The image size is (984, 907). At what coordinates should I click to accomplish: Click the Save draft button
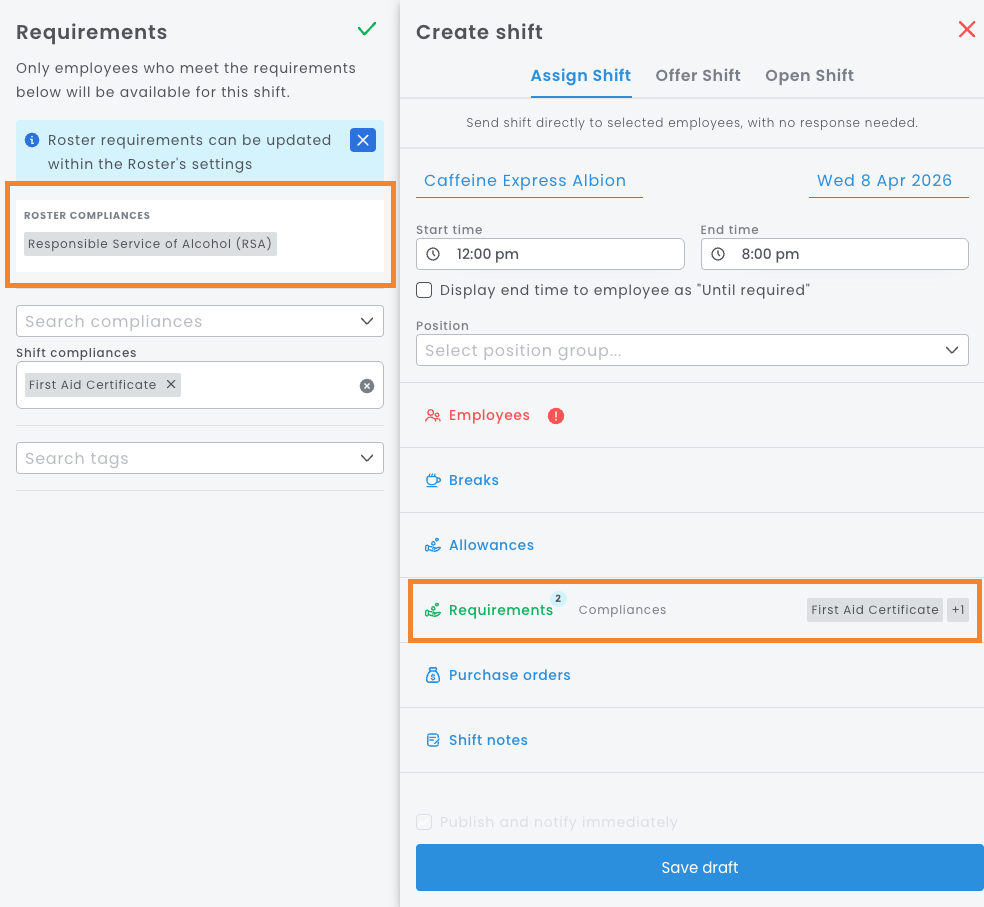click(699, 867)
